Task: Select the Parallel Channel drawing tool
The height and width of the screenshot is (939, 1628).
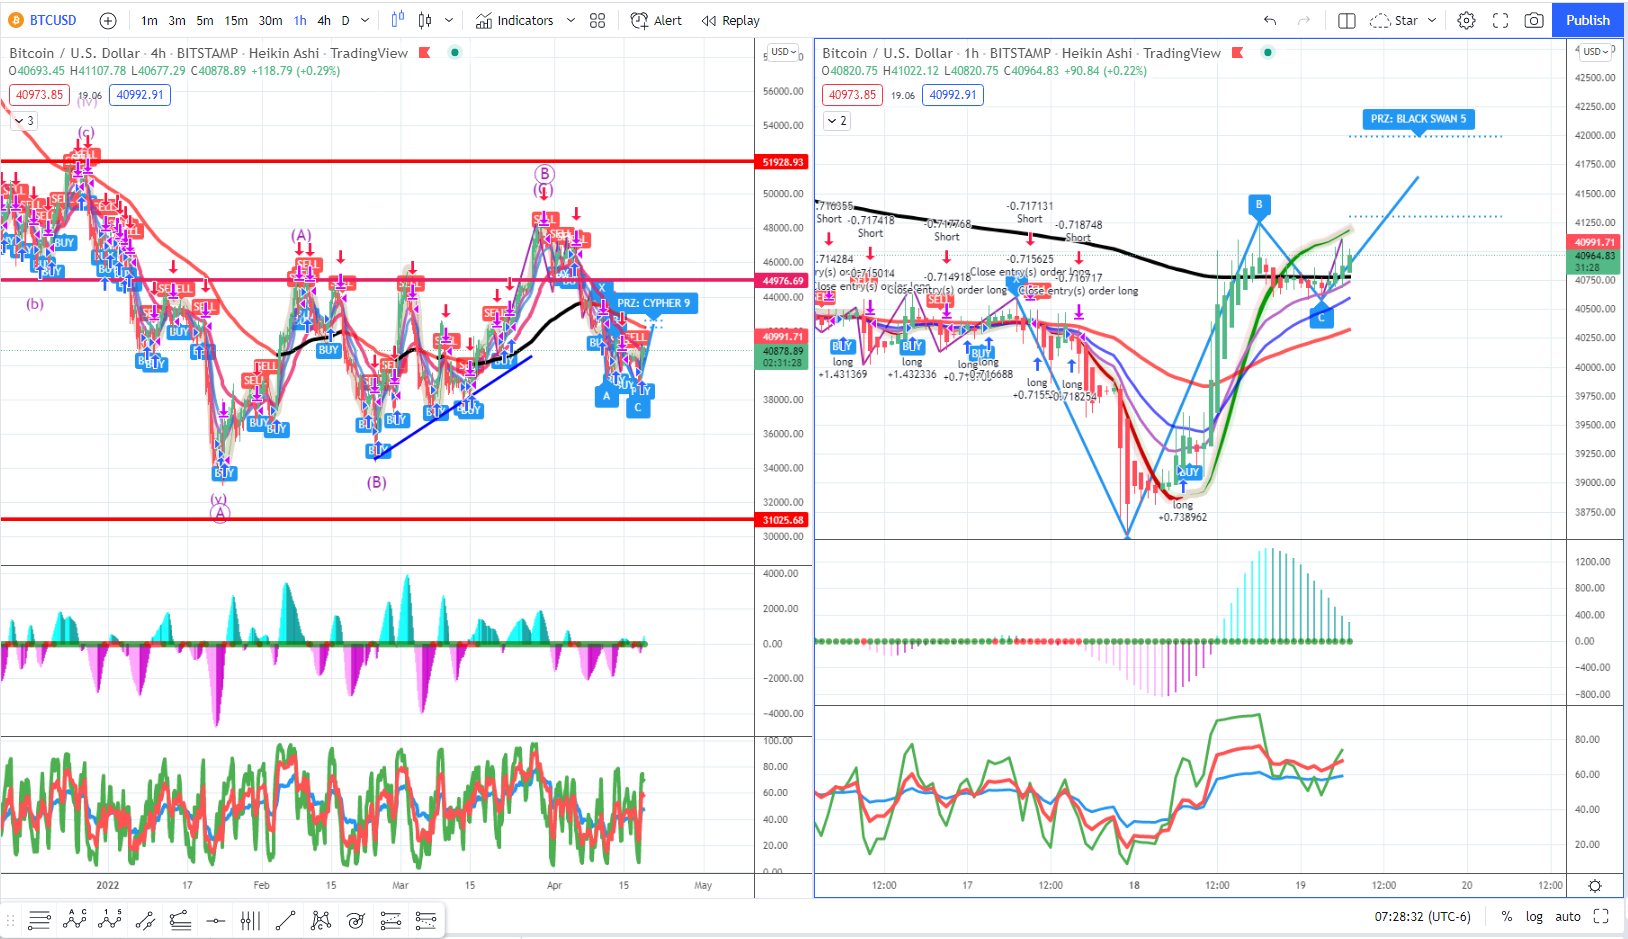Action: [145, 920]
